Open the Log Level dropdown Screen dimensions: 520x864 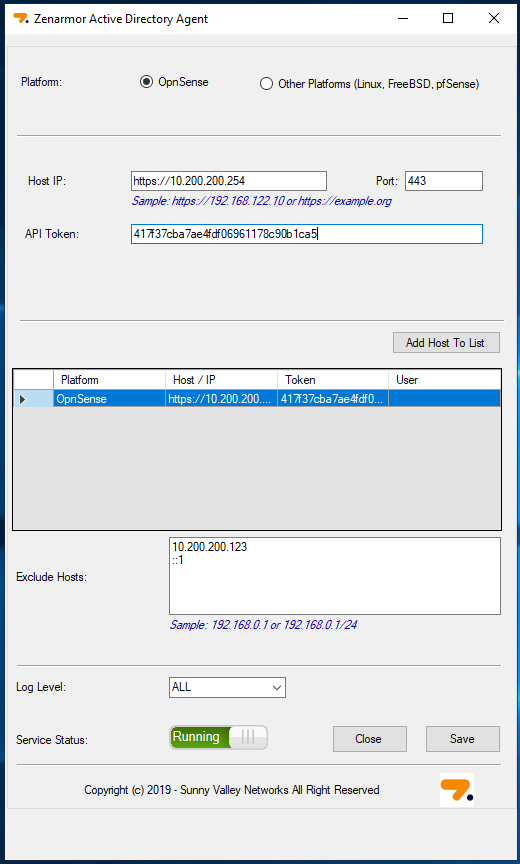(228, 687)
